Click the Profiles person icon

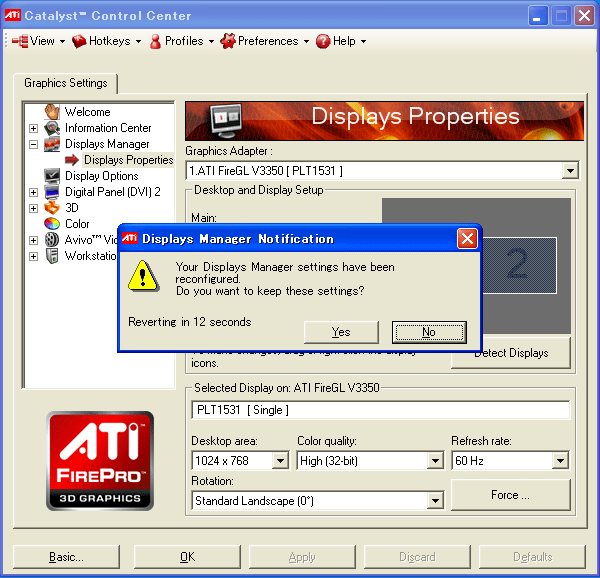click(x=155, y=41)
